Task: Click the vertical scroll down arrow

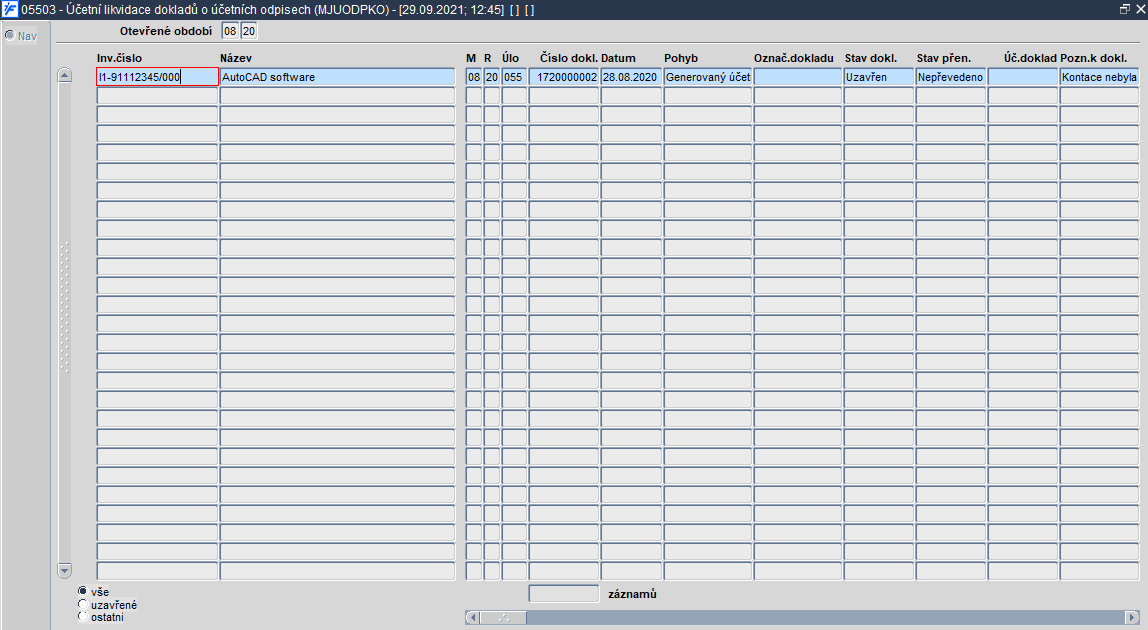Action: [64, 570]
